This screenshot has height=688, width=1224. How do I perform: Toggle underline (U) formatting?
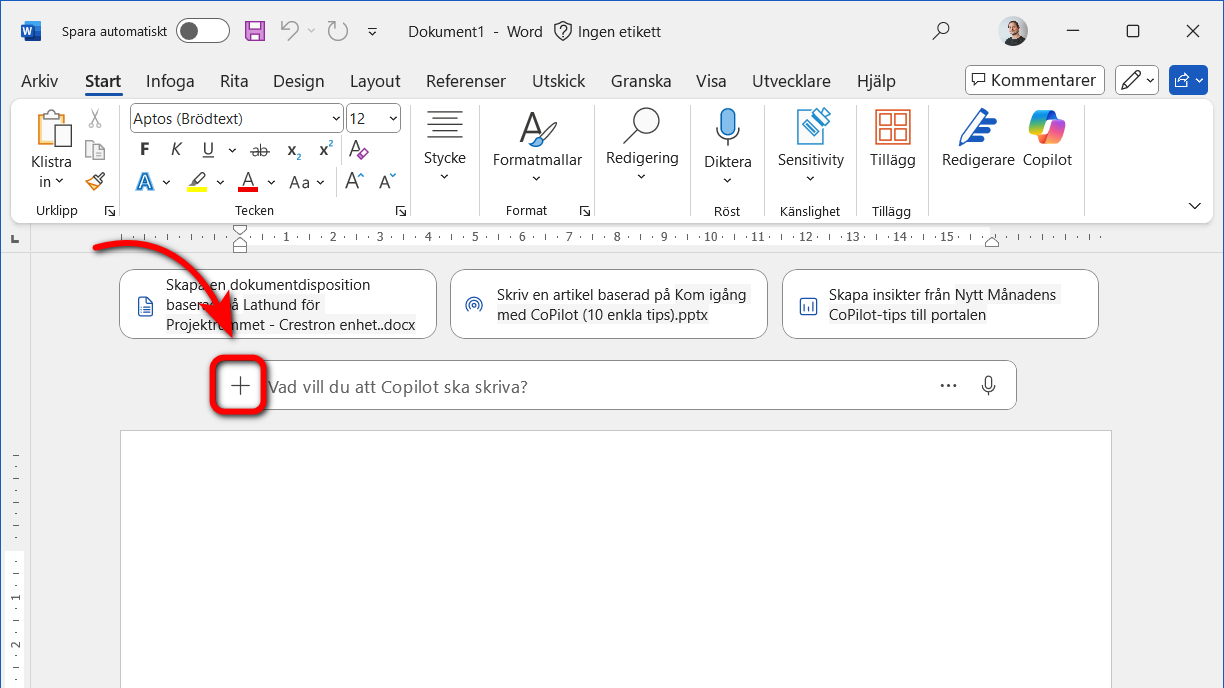(208, 150)
